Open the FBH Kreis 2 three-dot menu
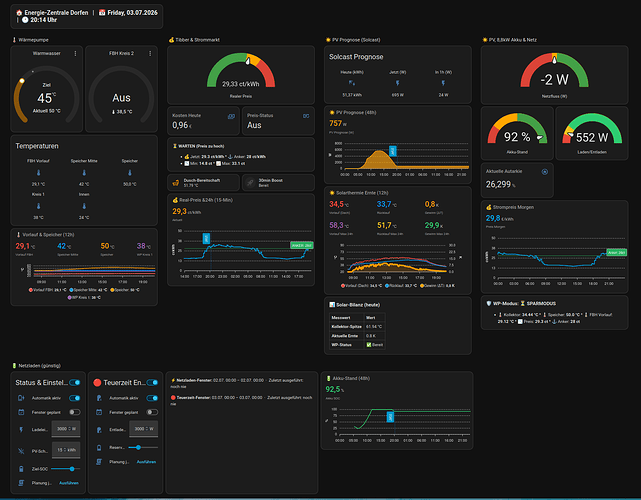641x500 pixels. click(x=150, y=54)
